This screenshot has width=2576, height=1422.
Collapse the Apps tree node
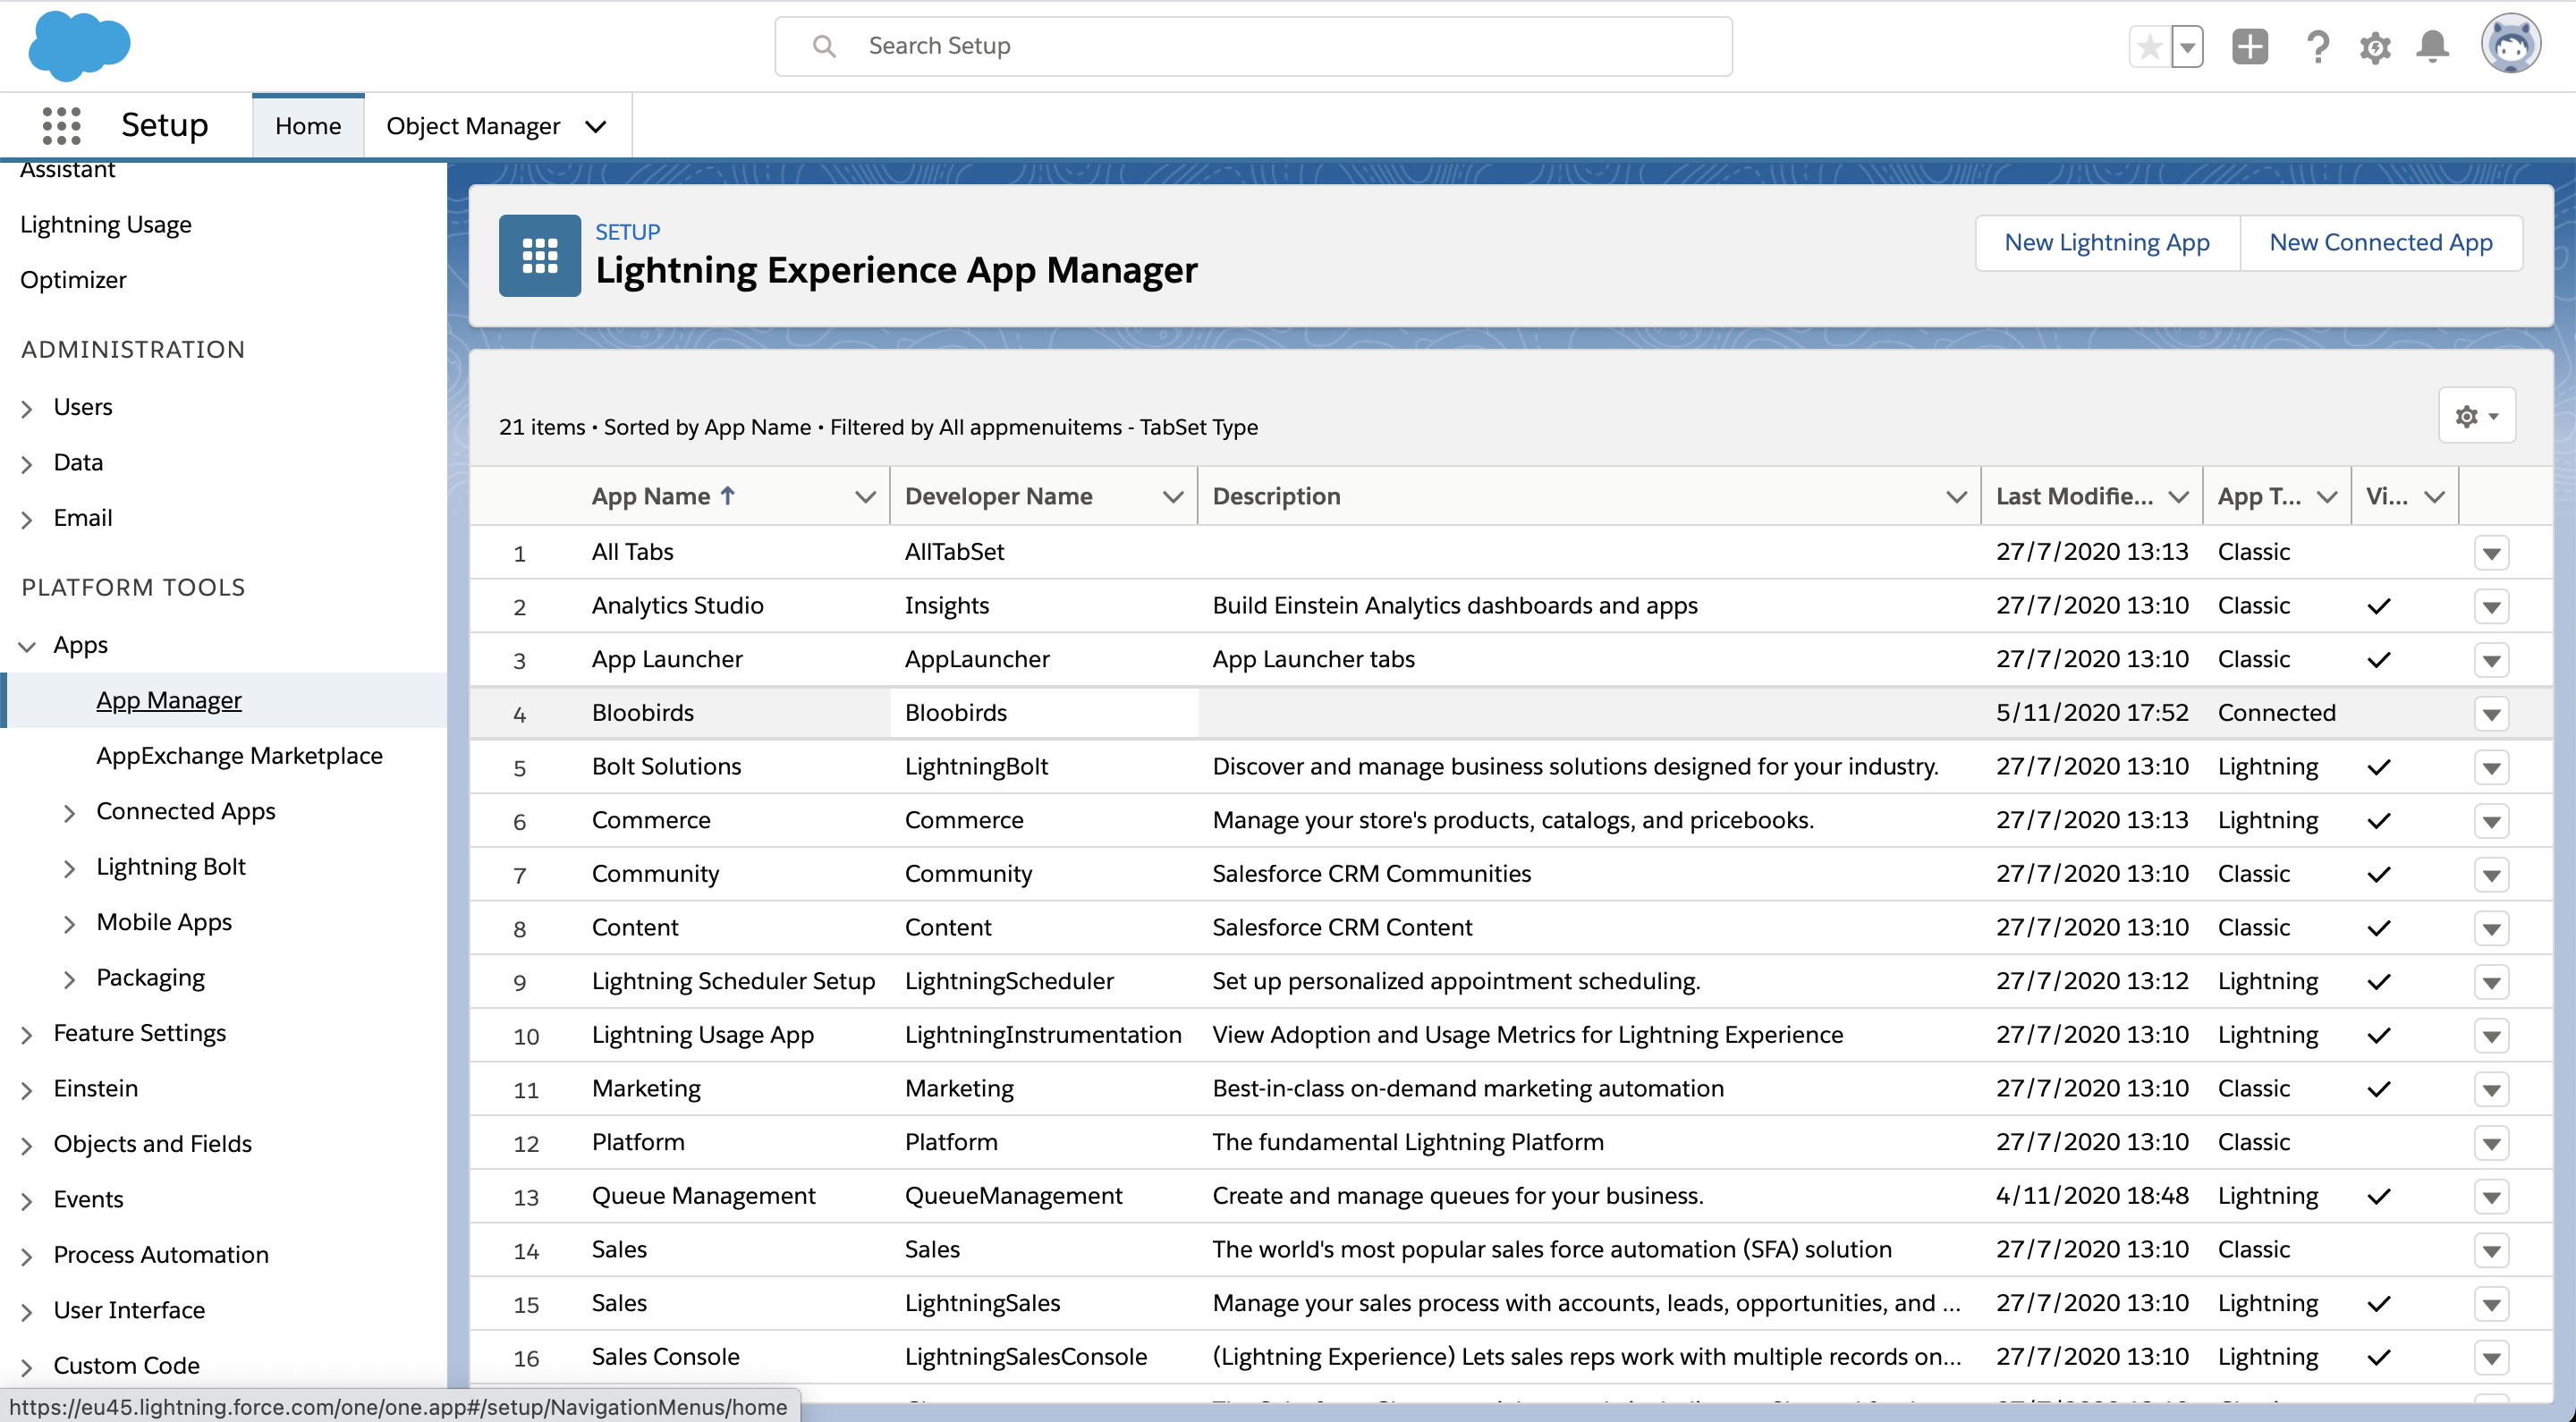tap(27, 646)
